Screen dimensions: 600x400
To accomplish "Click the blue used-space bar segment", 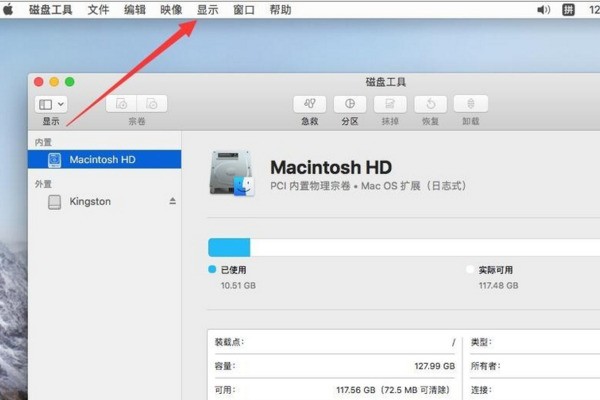I will point(229,248).
